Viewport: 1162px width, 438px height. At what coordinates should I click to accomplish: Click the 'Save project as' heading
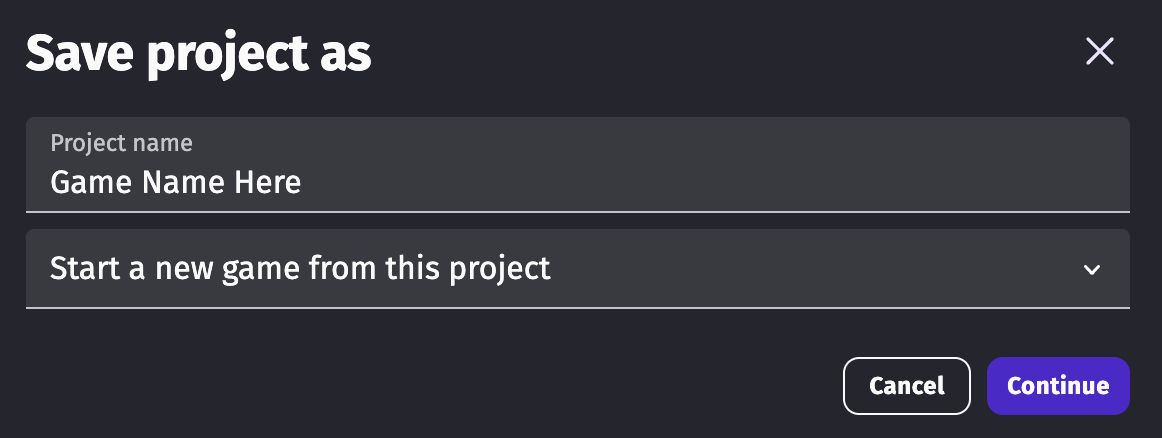point(198,54)
